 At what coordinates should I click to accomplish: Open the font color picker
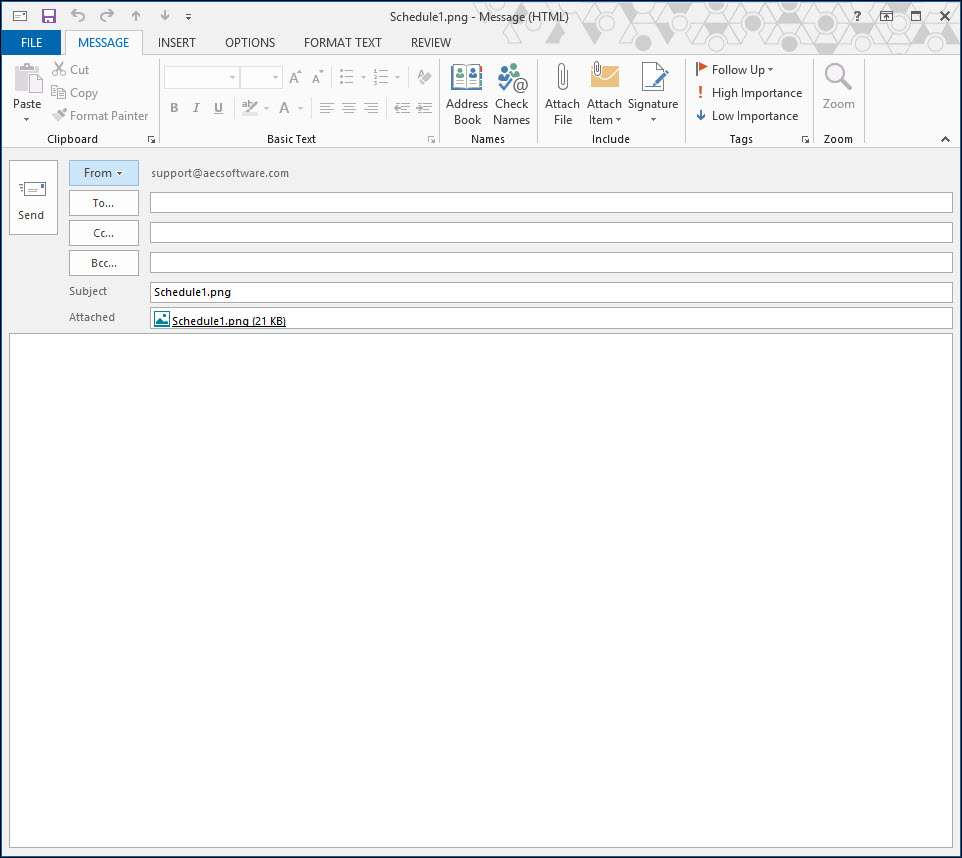coord(299,108)
